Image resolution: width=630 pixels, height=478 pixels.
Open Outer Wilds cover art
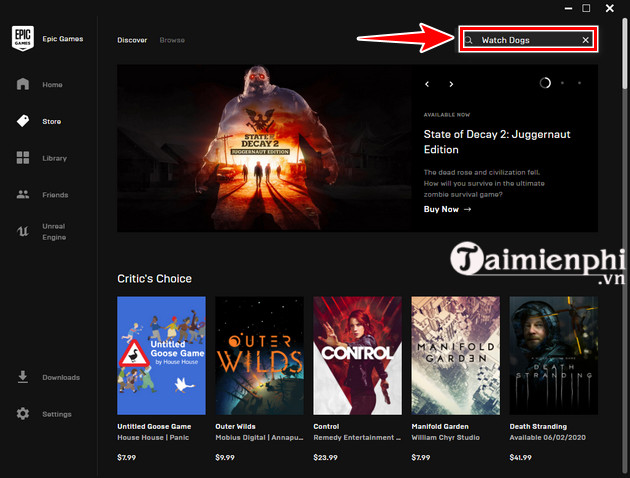259,355
